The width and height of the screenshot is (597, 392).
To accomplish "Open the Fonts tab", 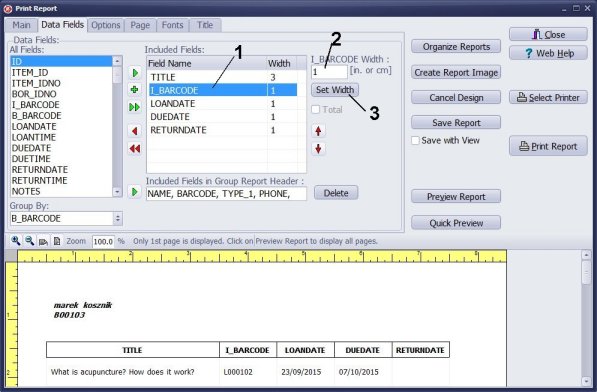I will [172, 25].
